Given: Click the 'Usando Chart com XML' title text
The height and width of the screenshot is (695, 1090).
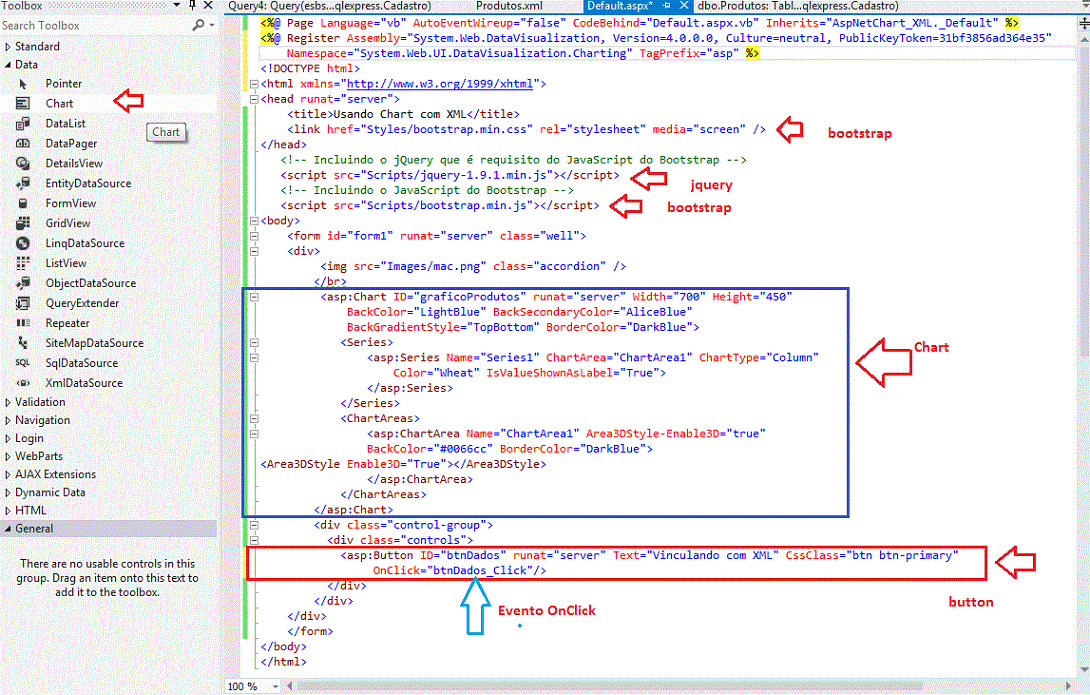Looking at the screenshot, I should pos(400,114).
